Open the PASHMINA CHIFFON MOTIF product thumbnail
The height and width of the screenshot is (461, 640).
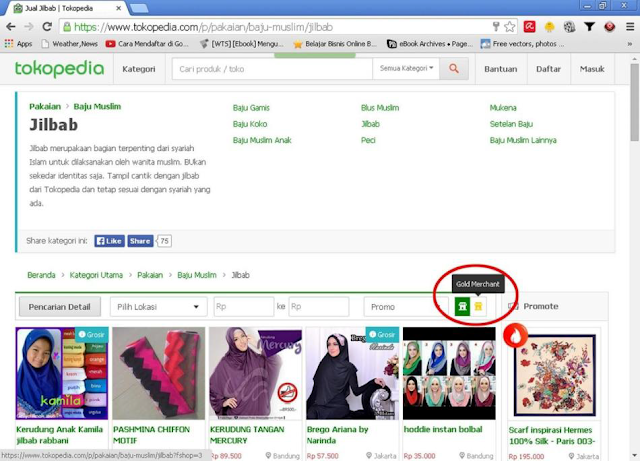pos(159,373)
